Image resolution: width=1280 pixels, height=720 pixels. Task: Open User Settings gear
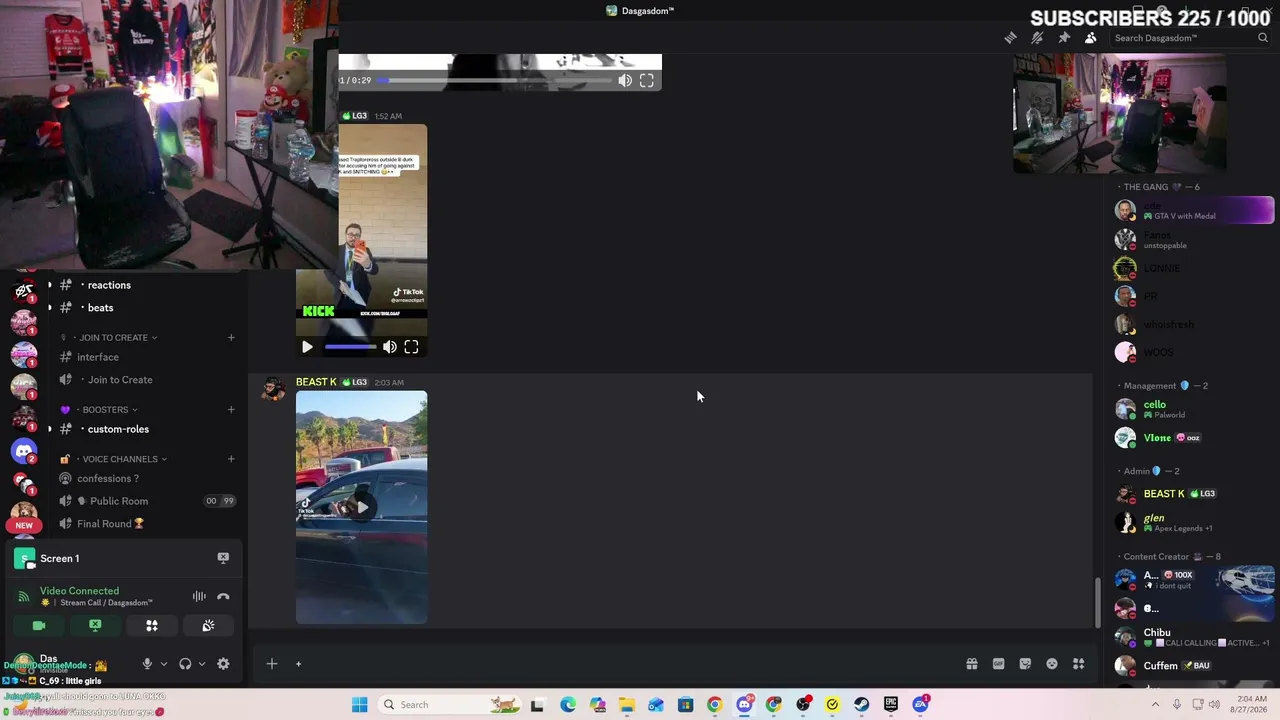[223, 664]
